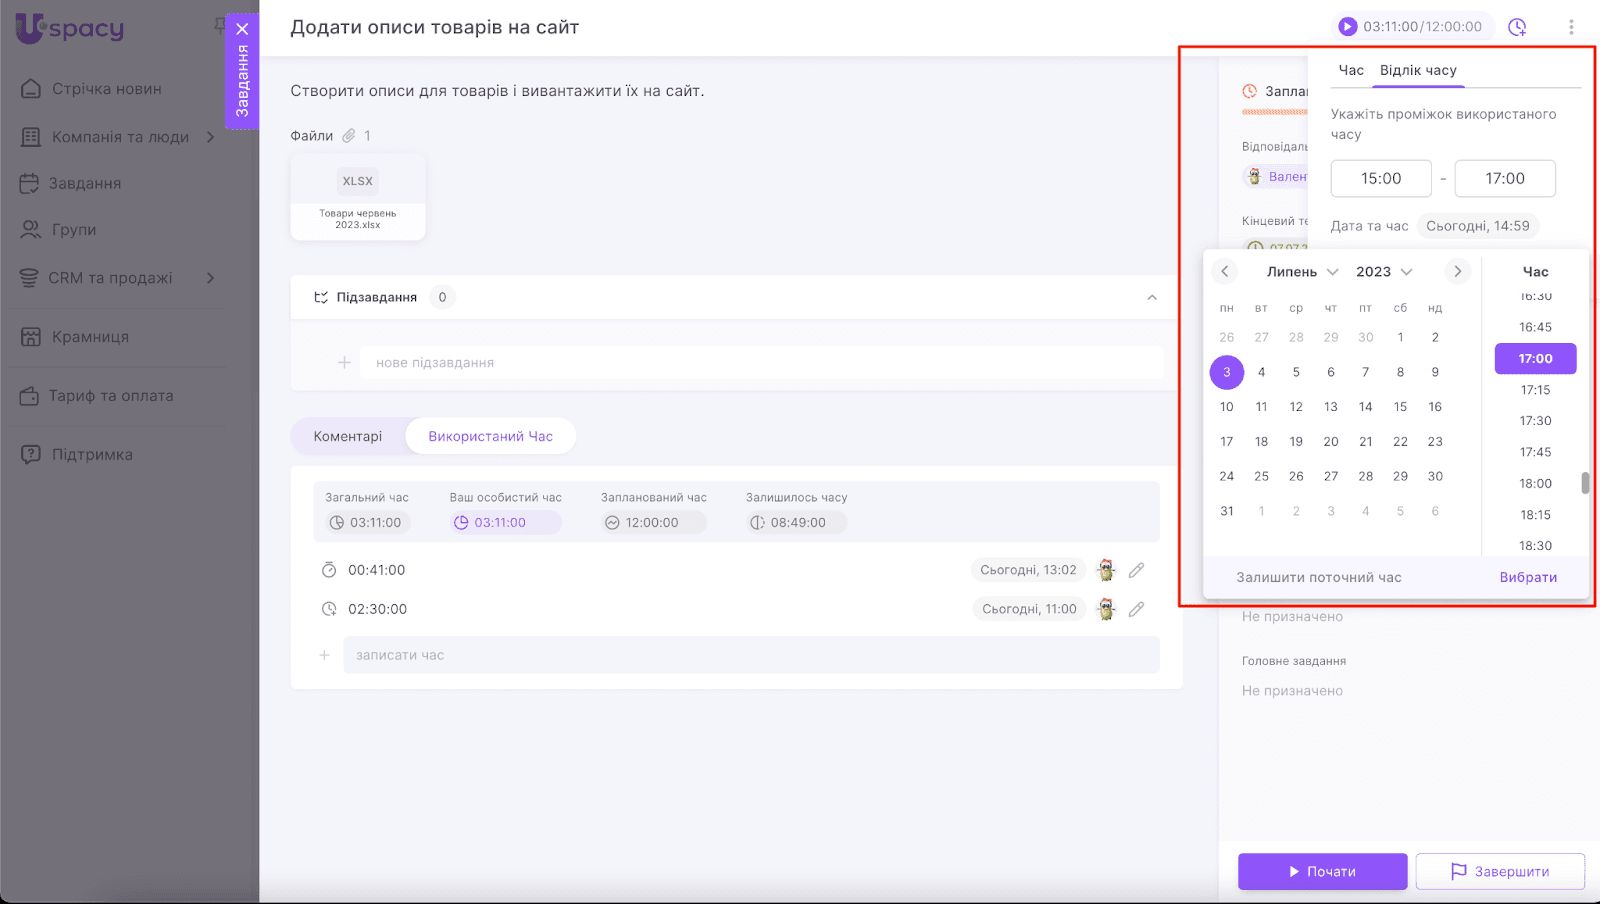Image resolution: width=1600 pixels, height=904 pixels.
Task: Switch to Час tab in popup
Action: click(1351, 70)
